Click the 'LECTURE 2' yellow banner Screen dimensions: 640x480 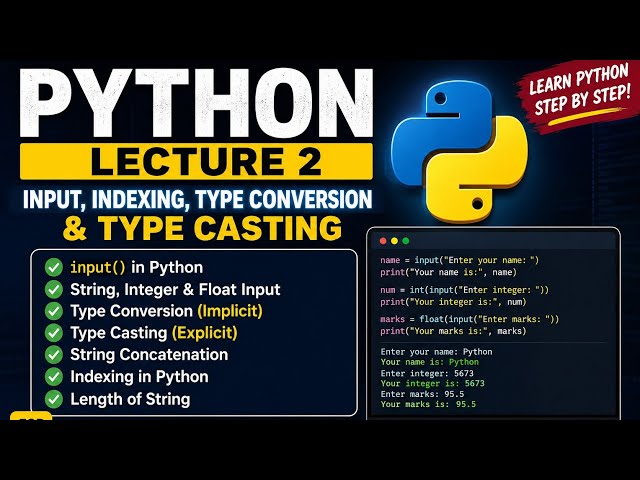(196, 161)
